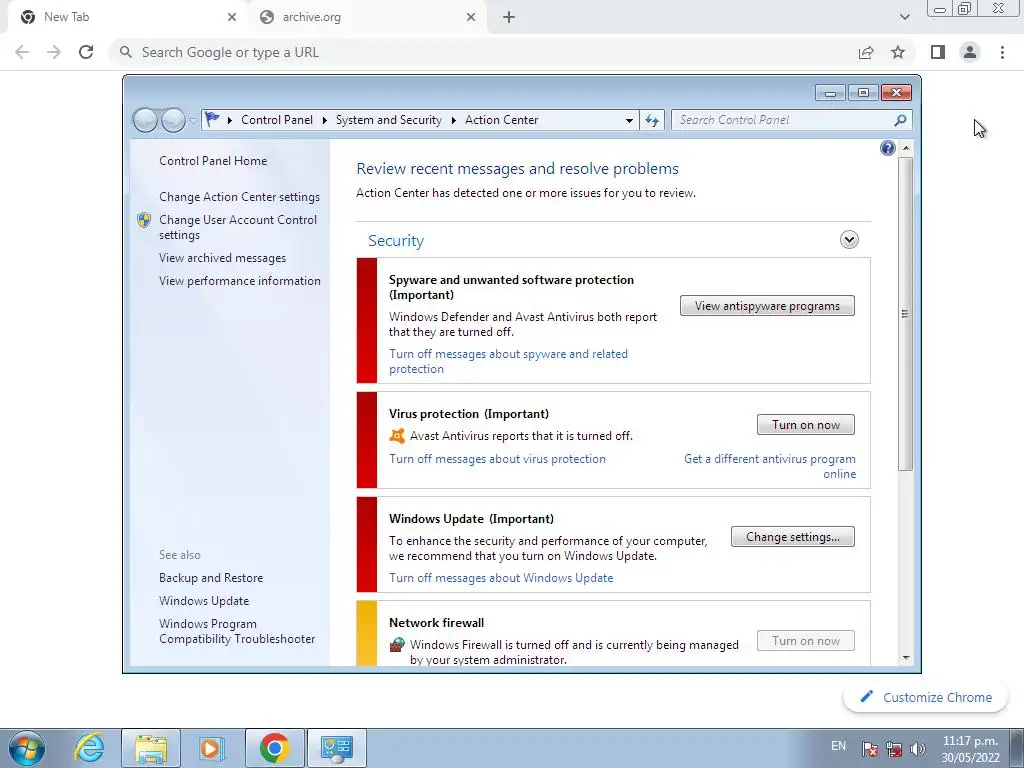Open the Chrome three-dot menu
Image resolution: width=1024 pixels, height=768 pixels.
point(1002,52)
